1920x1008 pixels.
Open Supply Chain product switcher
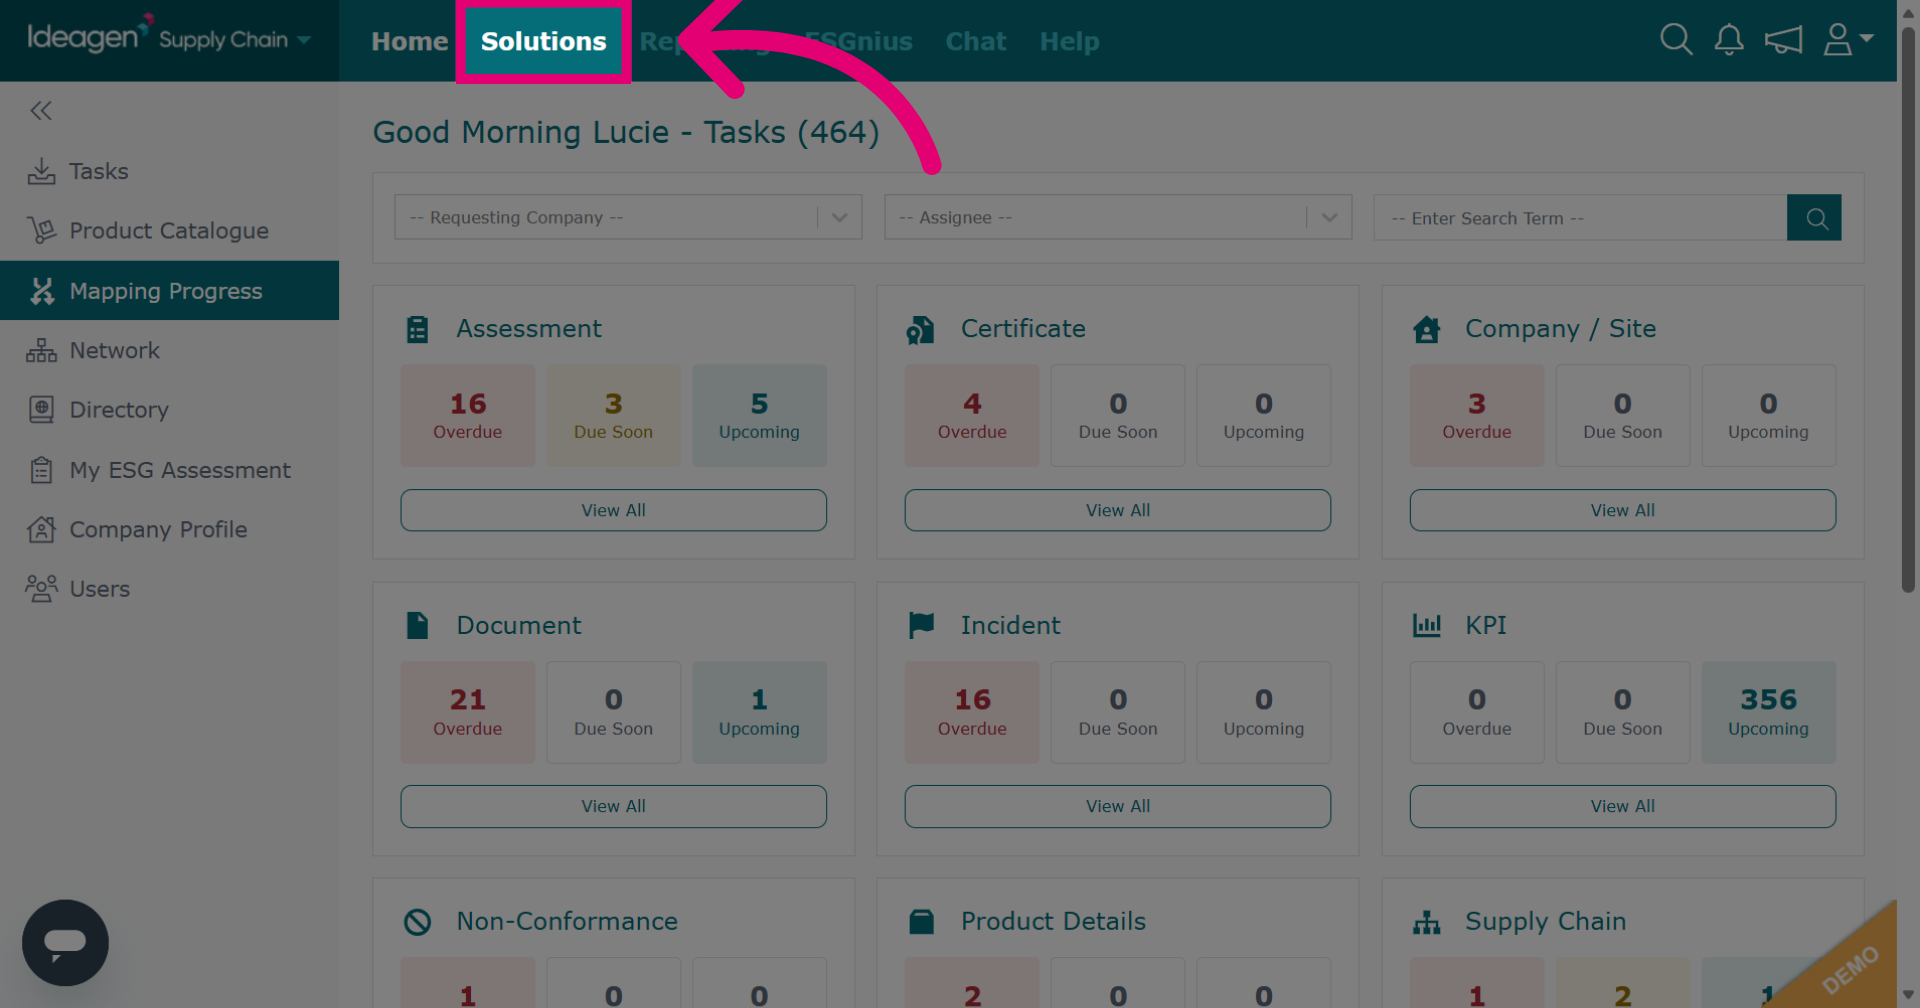pyautogui.click(x=234, y=40)
